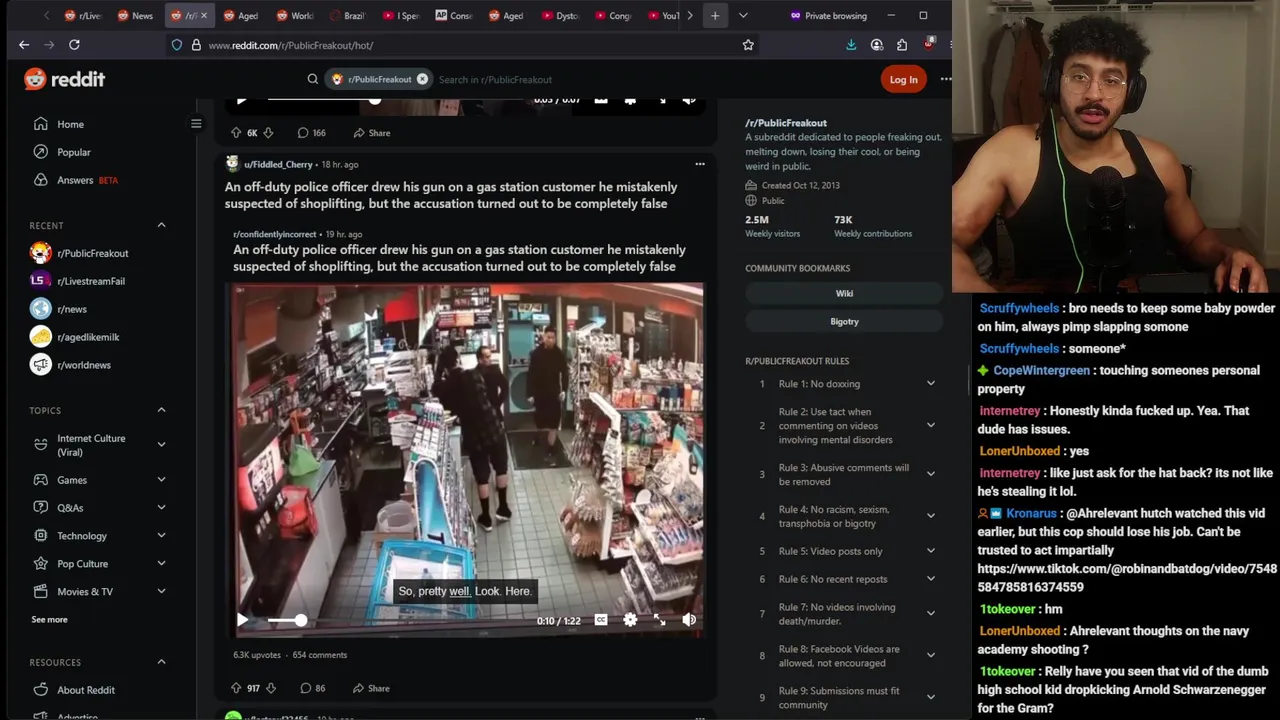The width and height of the screenshot is (1280, 720).
Task: Expand the Q&As topic
Action: (161, 508)
